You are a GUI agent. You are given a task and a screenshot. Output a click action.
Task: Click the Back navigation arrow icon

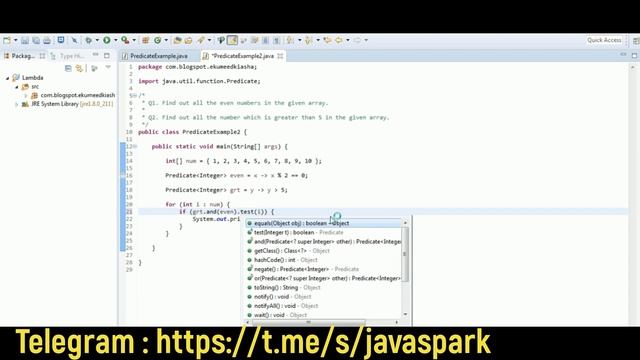pyautogui.click(x=339, y=40)
